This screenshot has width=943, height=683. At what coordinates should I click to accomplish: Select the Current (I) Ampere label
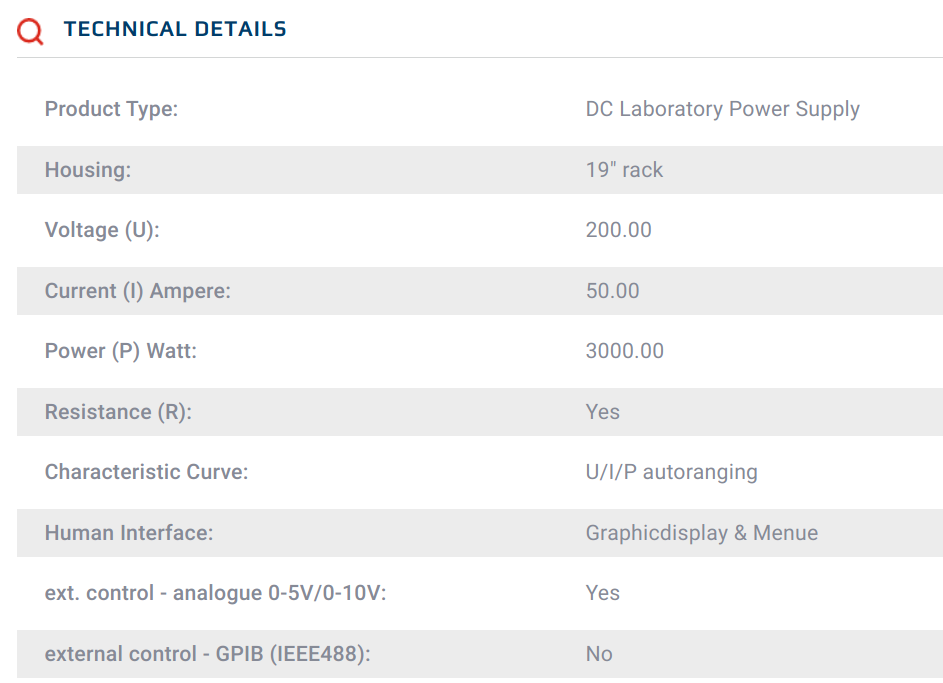pos(138,291)
